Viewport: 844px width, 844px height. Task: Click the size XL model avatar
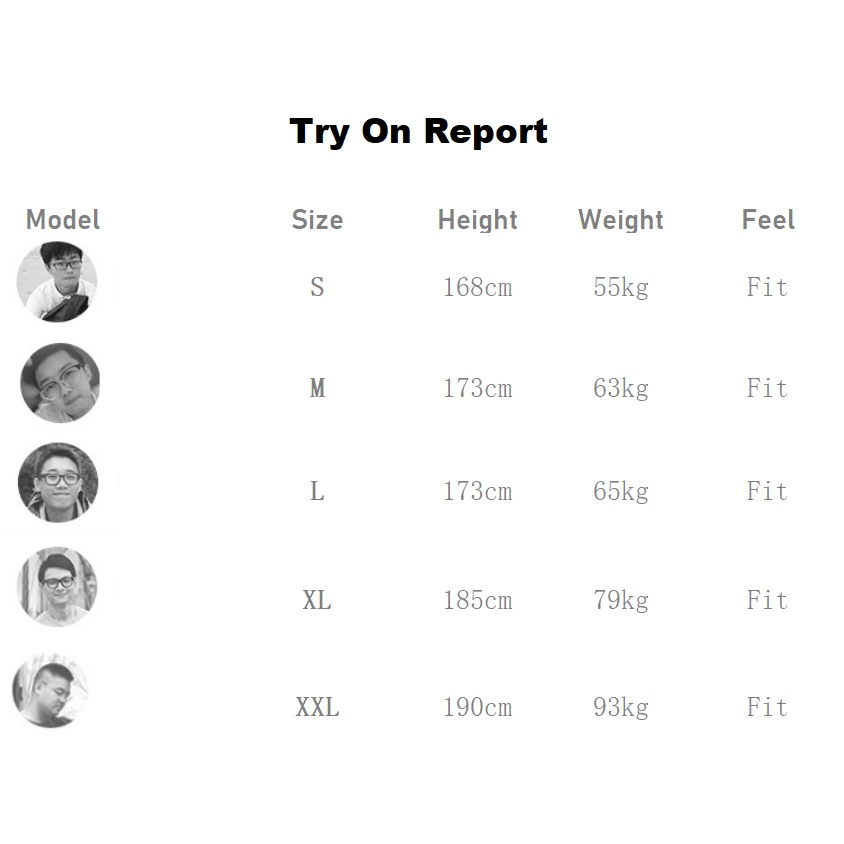(57, 586)
